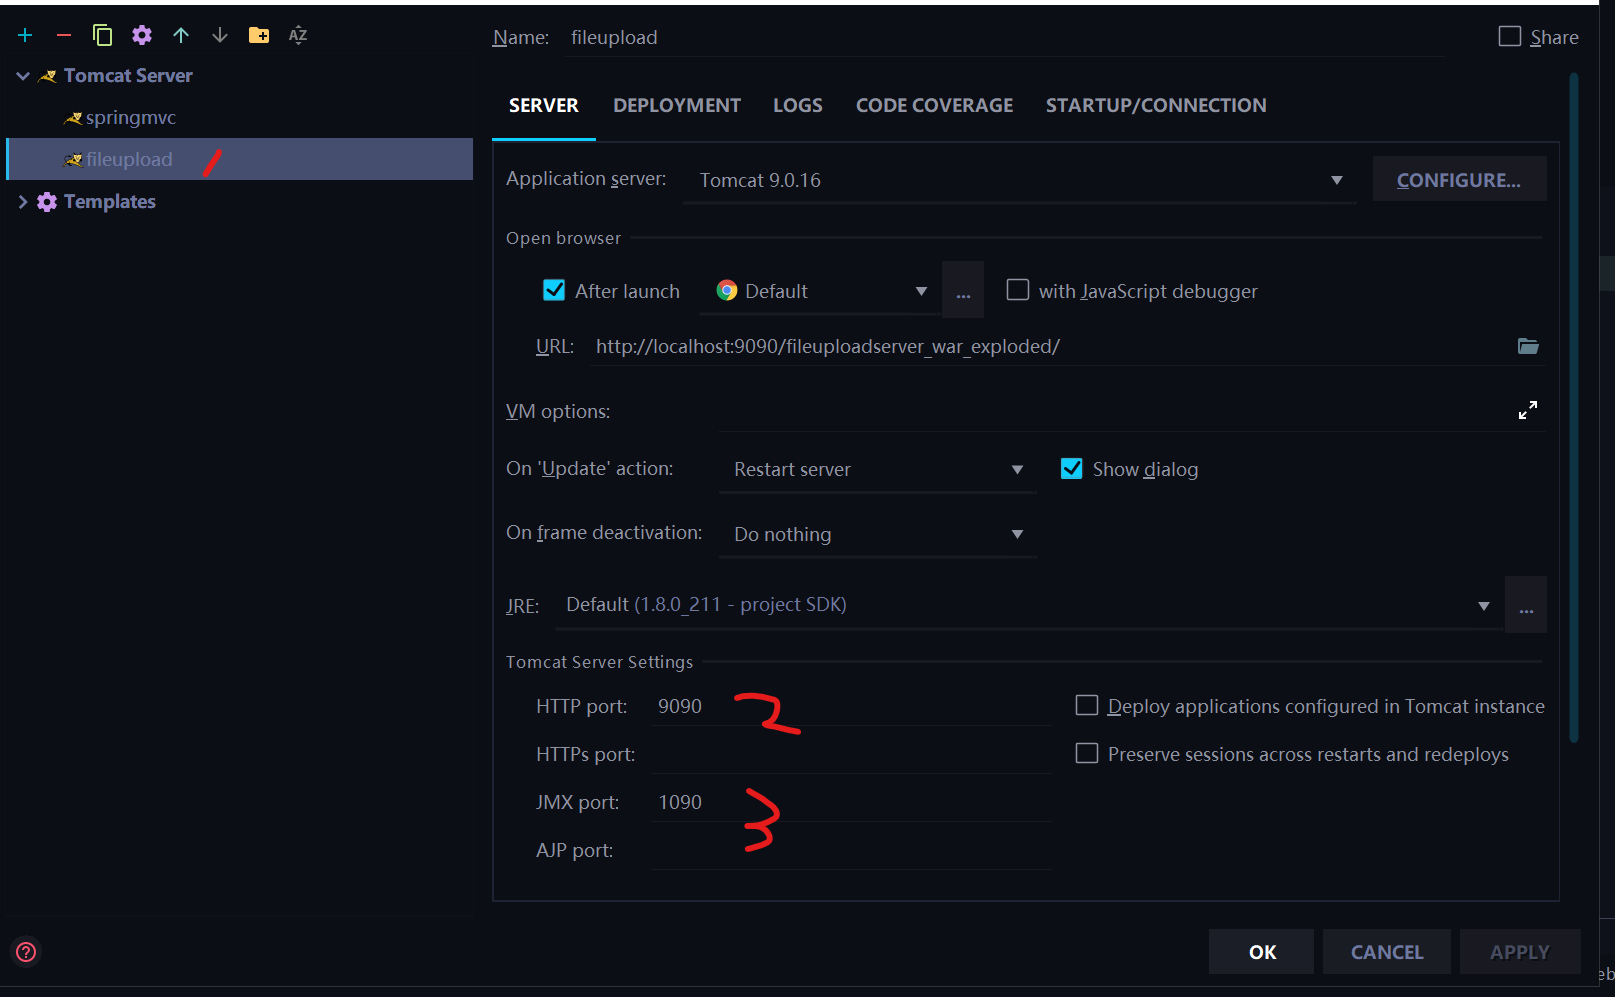1615x997 pixels.
Task: Move configuration down with arrow icon
Action: [220, 36]
